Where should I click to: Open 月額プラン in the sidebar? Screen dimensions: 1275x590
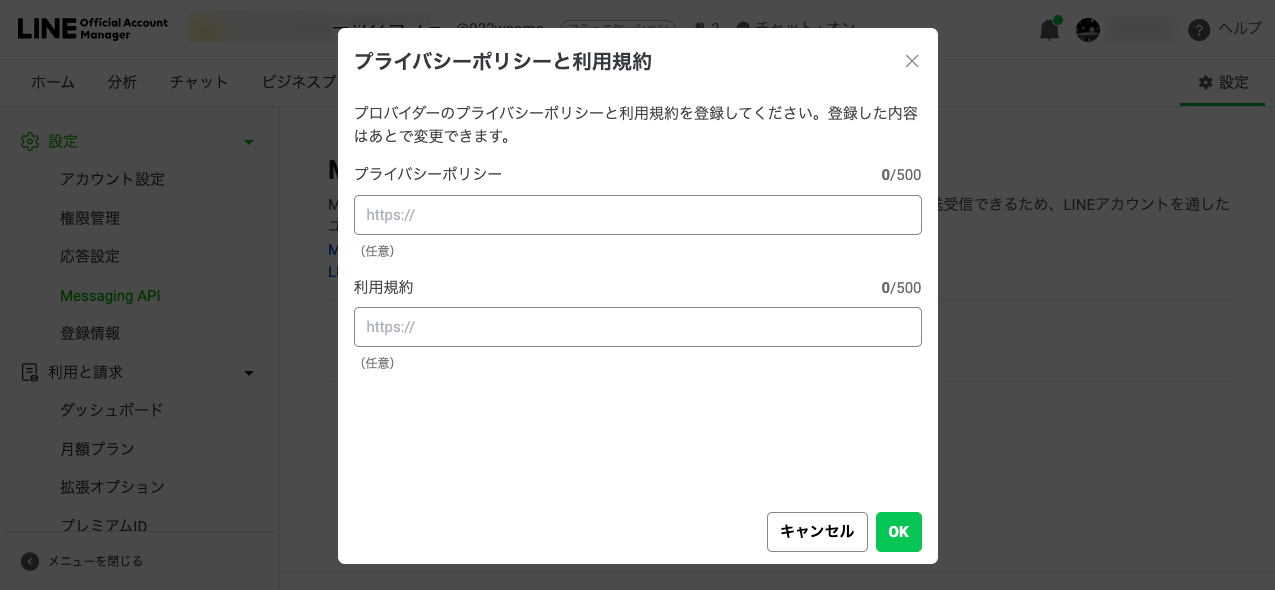pos(97,449)
